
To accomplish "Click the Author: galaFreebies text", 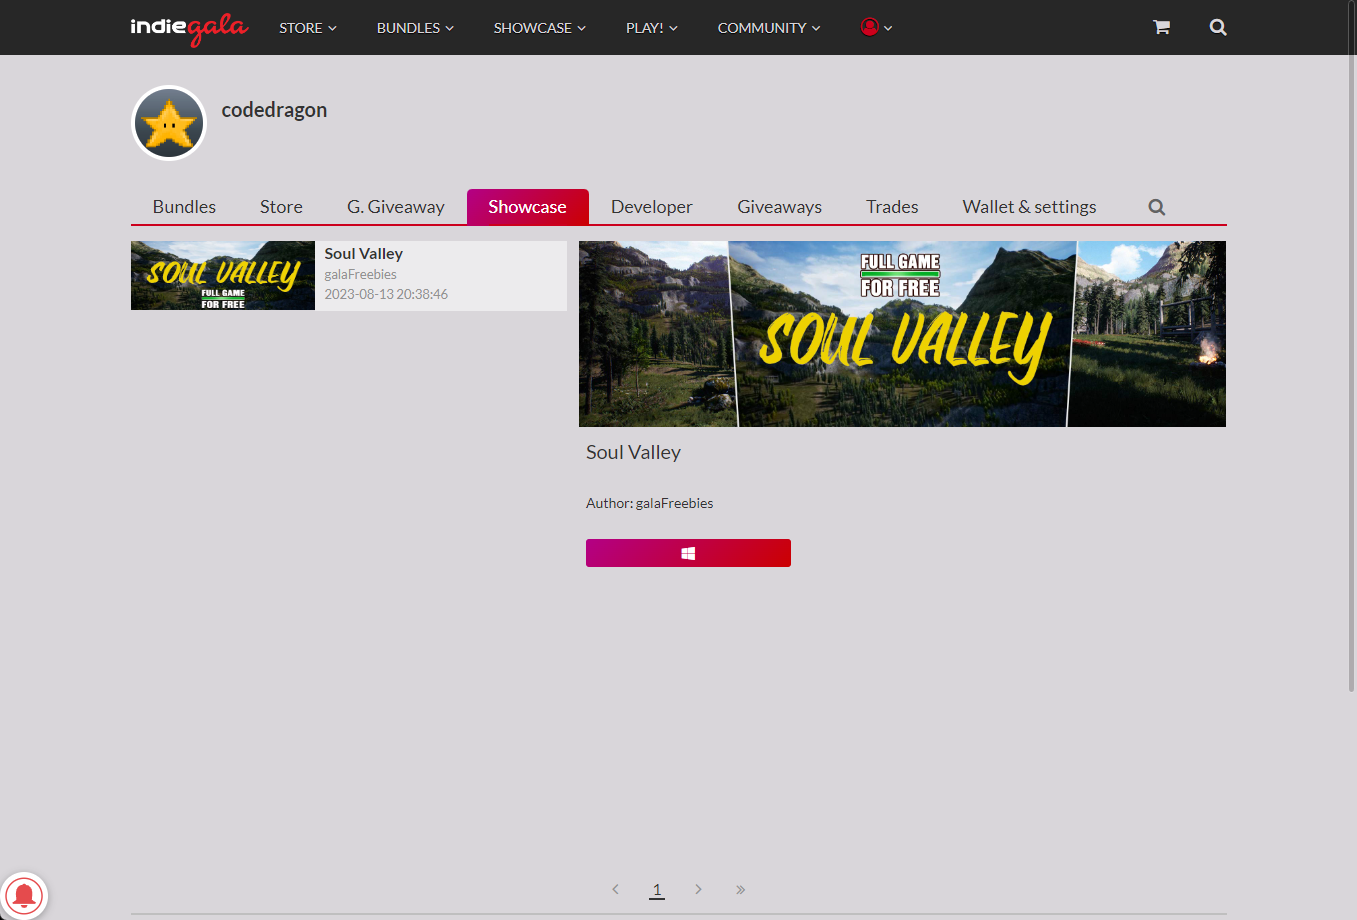I will [x=650, y=503].
